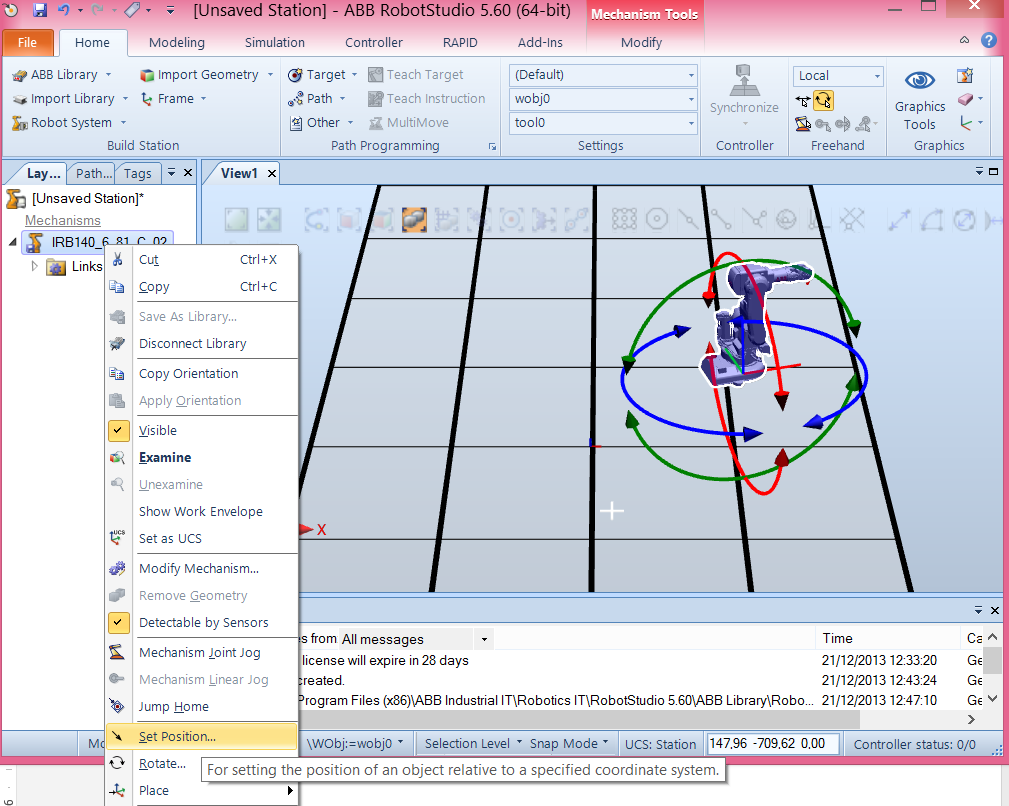Click the coordinates field showing 147,96 -709,62 0,00

tap(772, 744)
